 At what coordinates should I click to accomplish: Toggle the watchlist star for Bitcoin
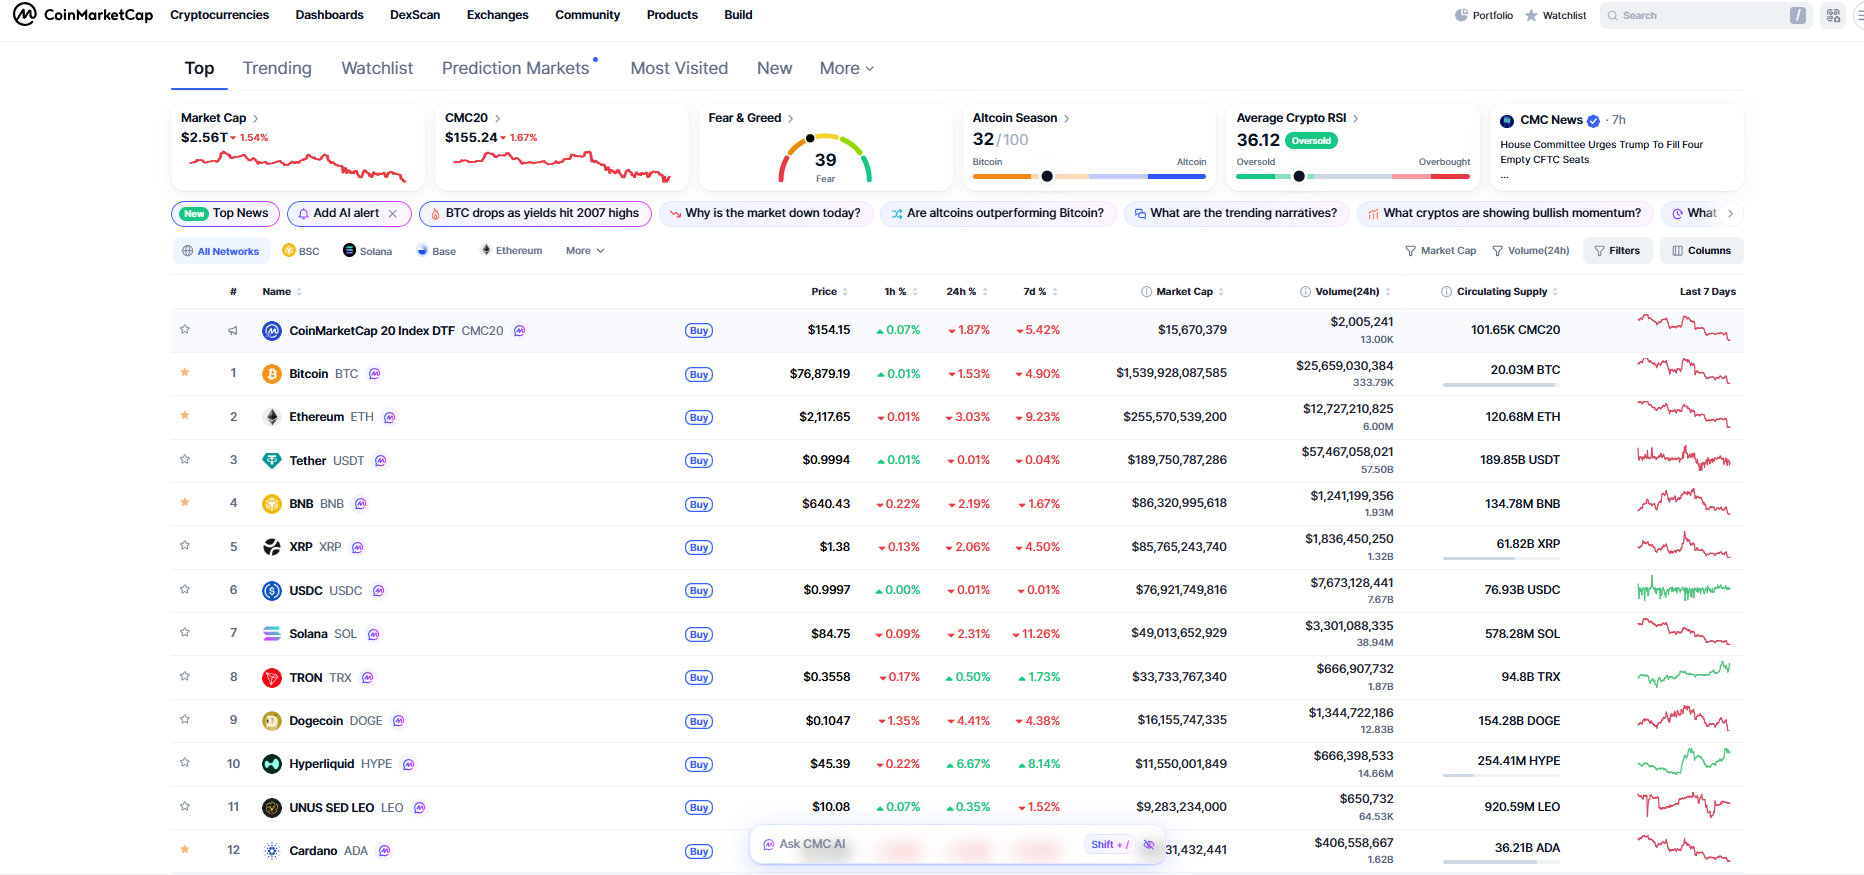point(185,372)
